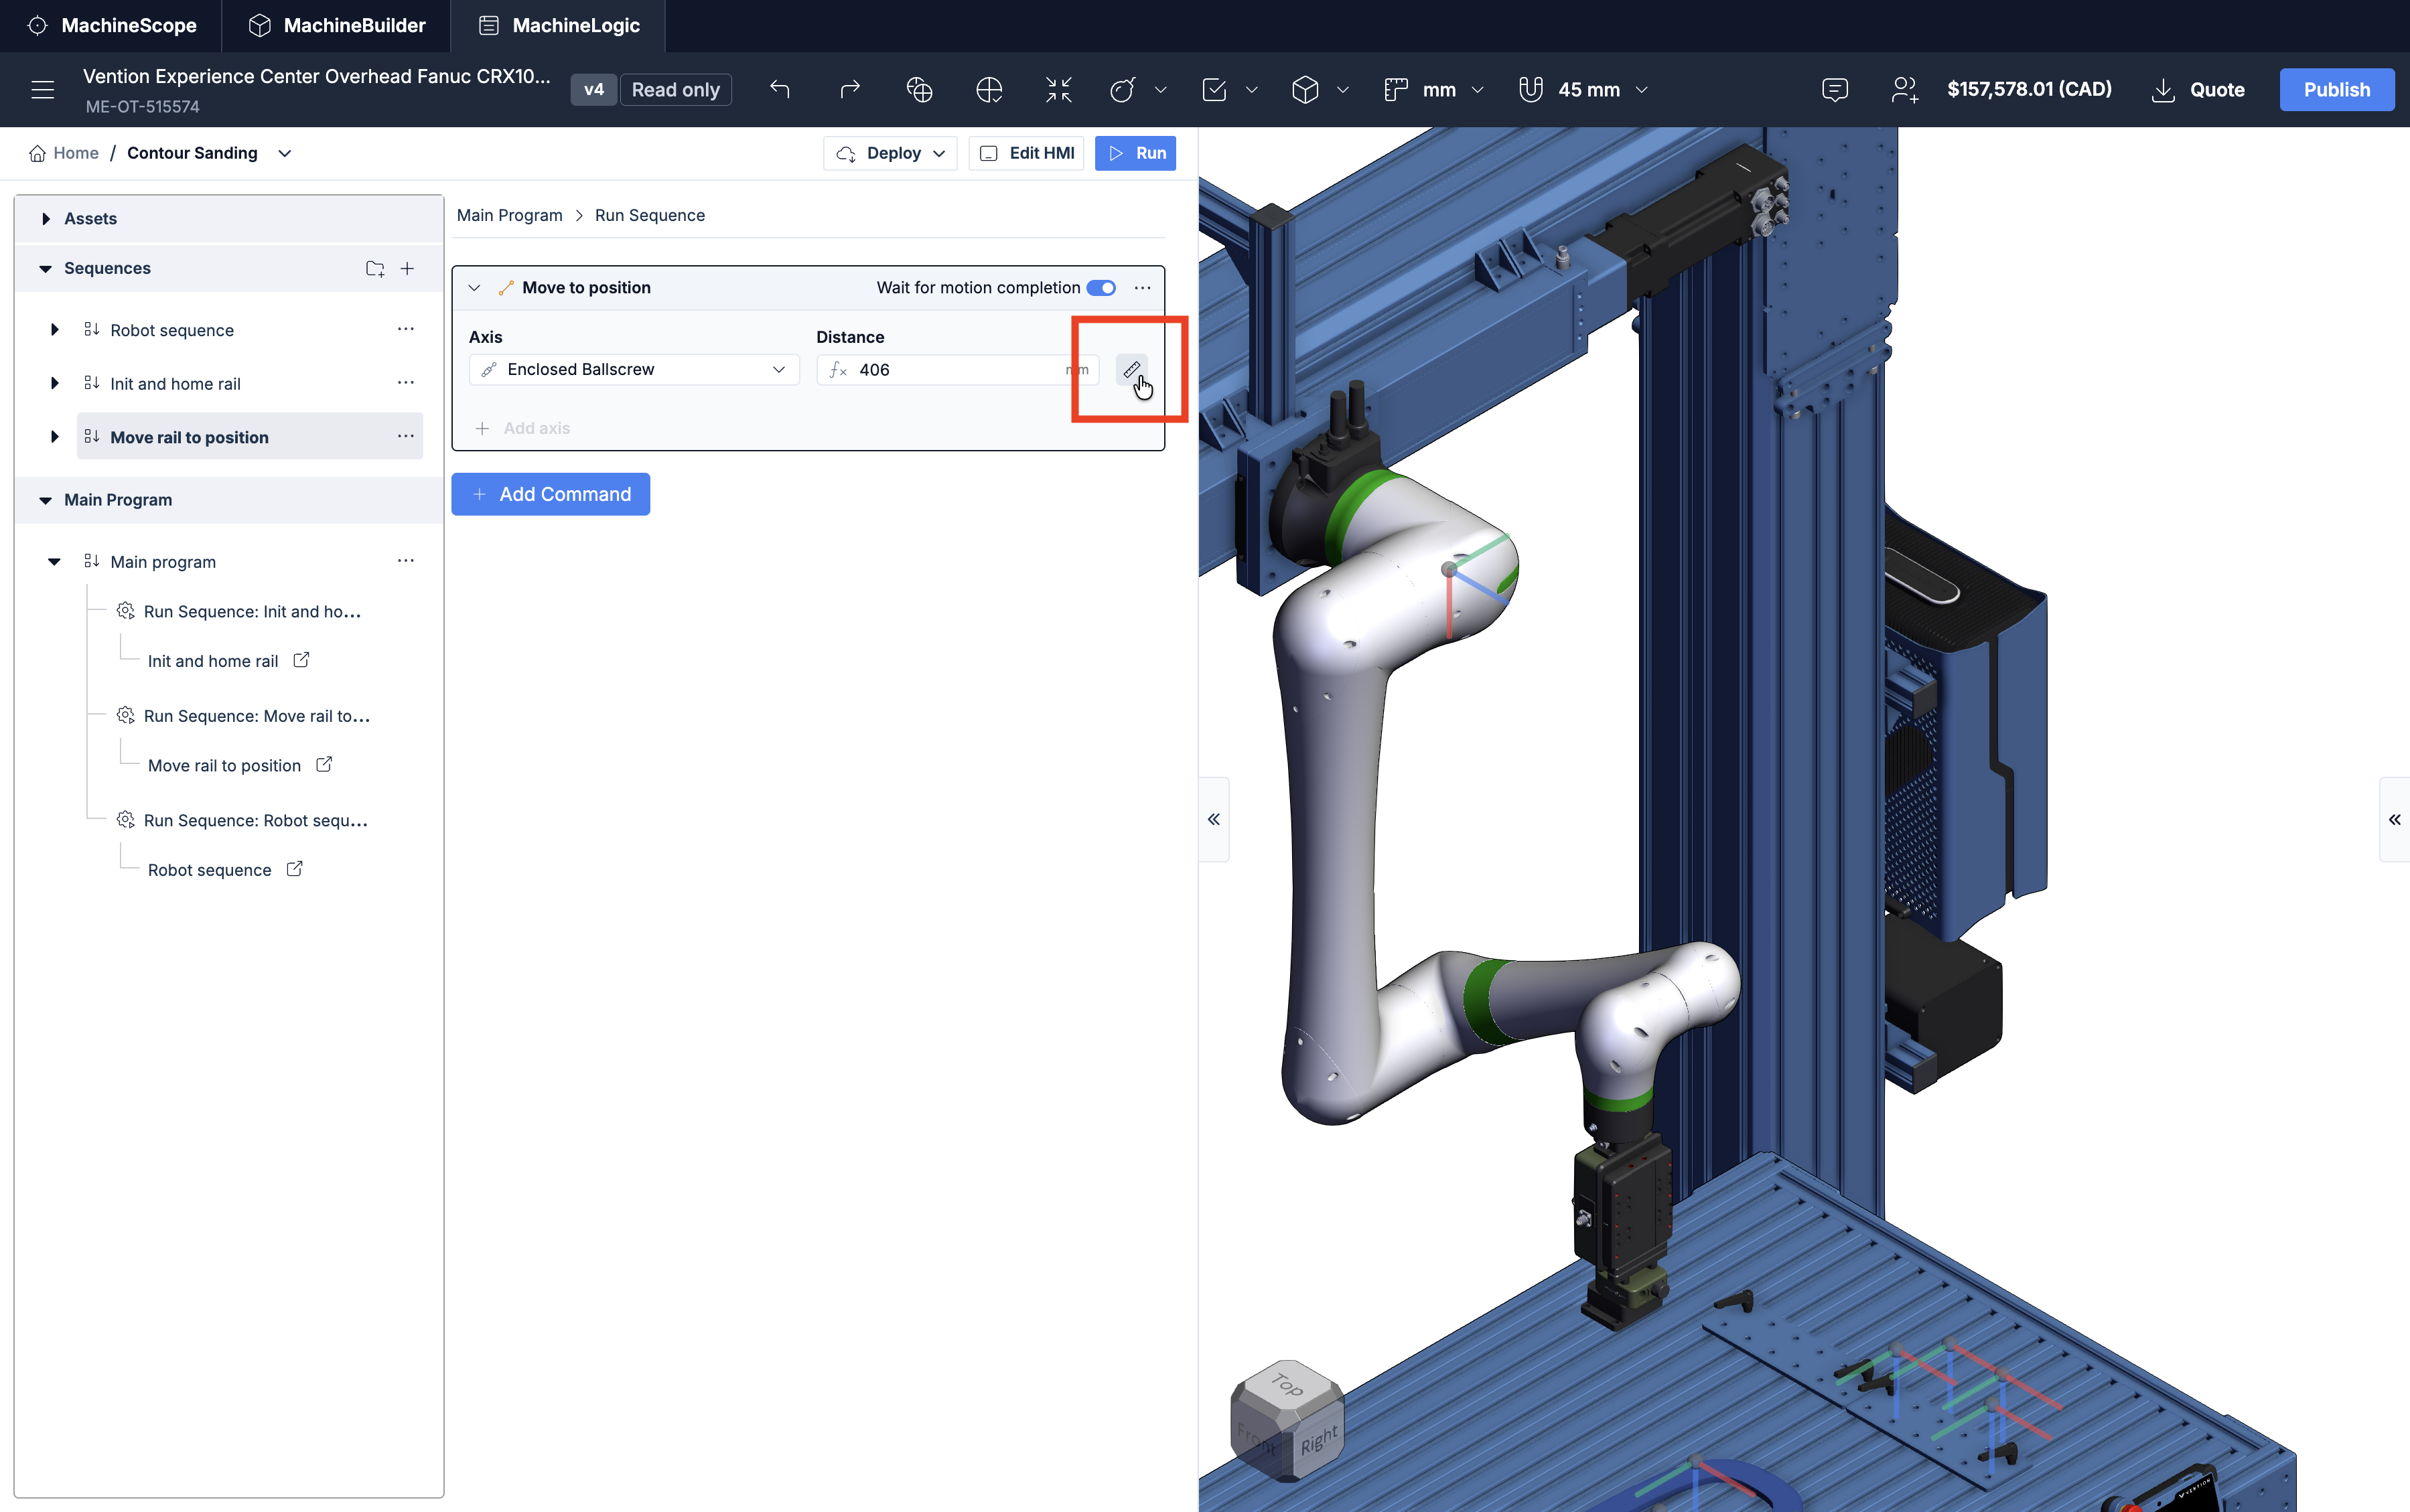Click the redo arrow icon

pos(850,90)
